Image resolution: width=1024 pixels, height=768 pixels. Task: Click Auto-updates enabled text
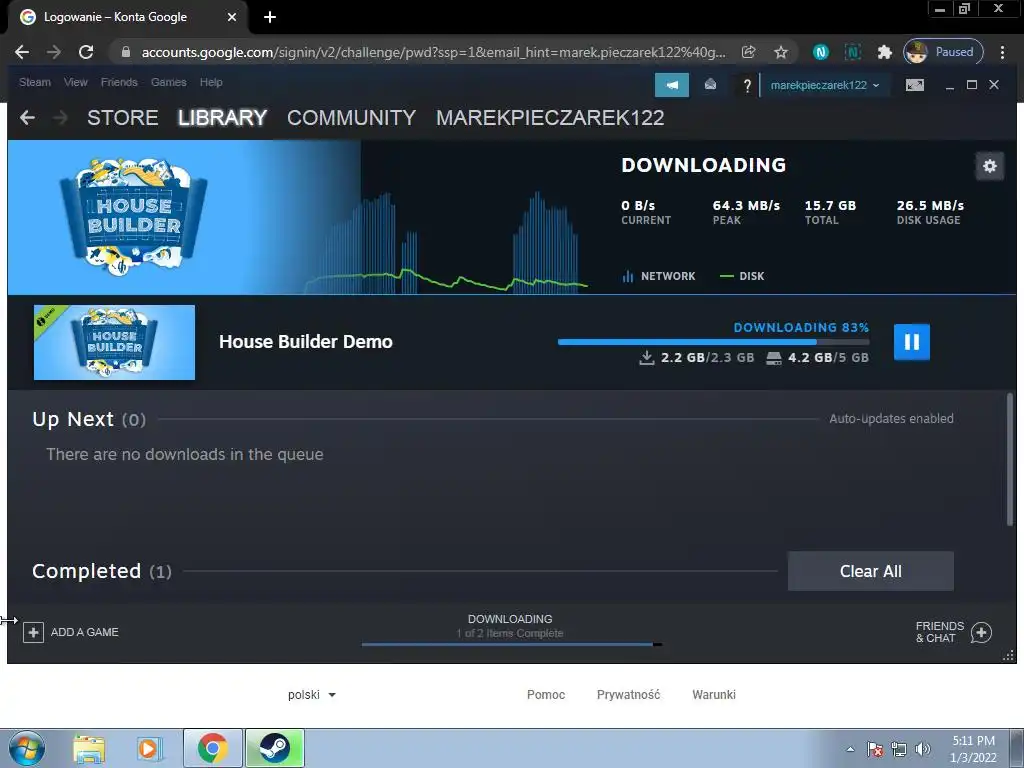point(891,419)
